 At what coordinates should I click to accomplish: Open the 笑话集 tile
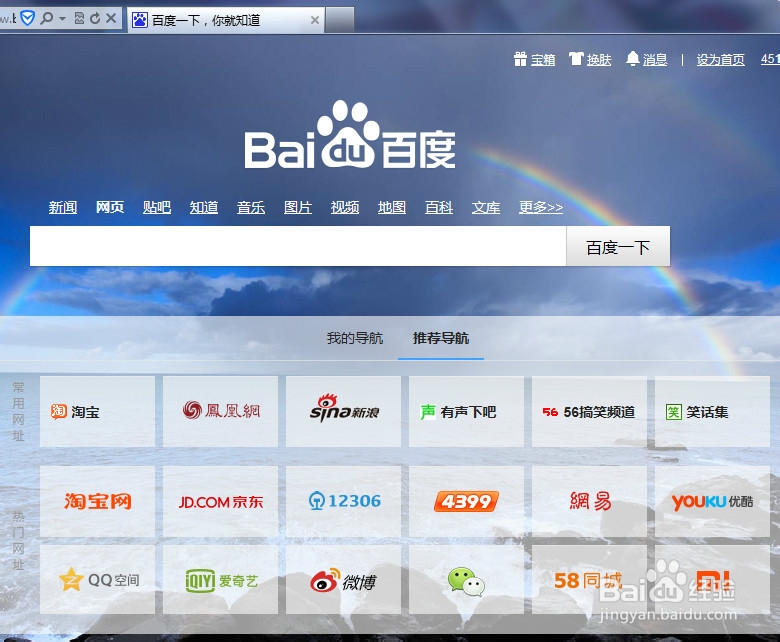click(x=712, y=412)
